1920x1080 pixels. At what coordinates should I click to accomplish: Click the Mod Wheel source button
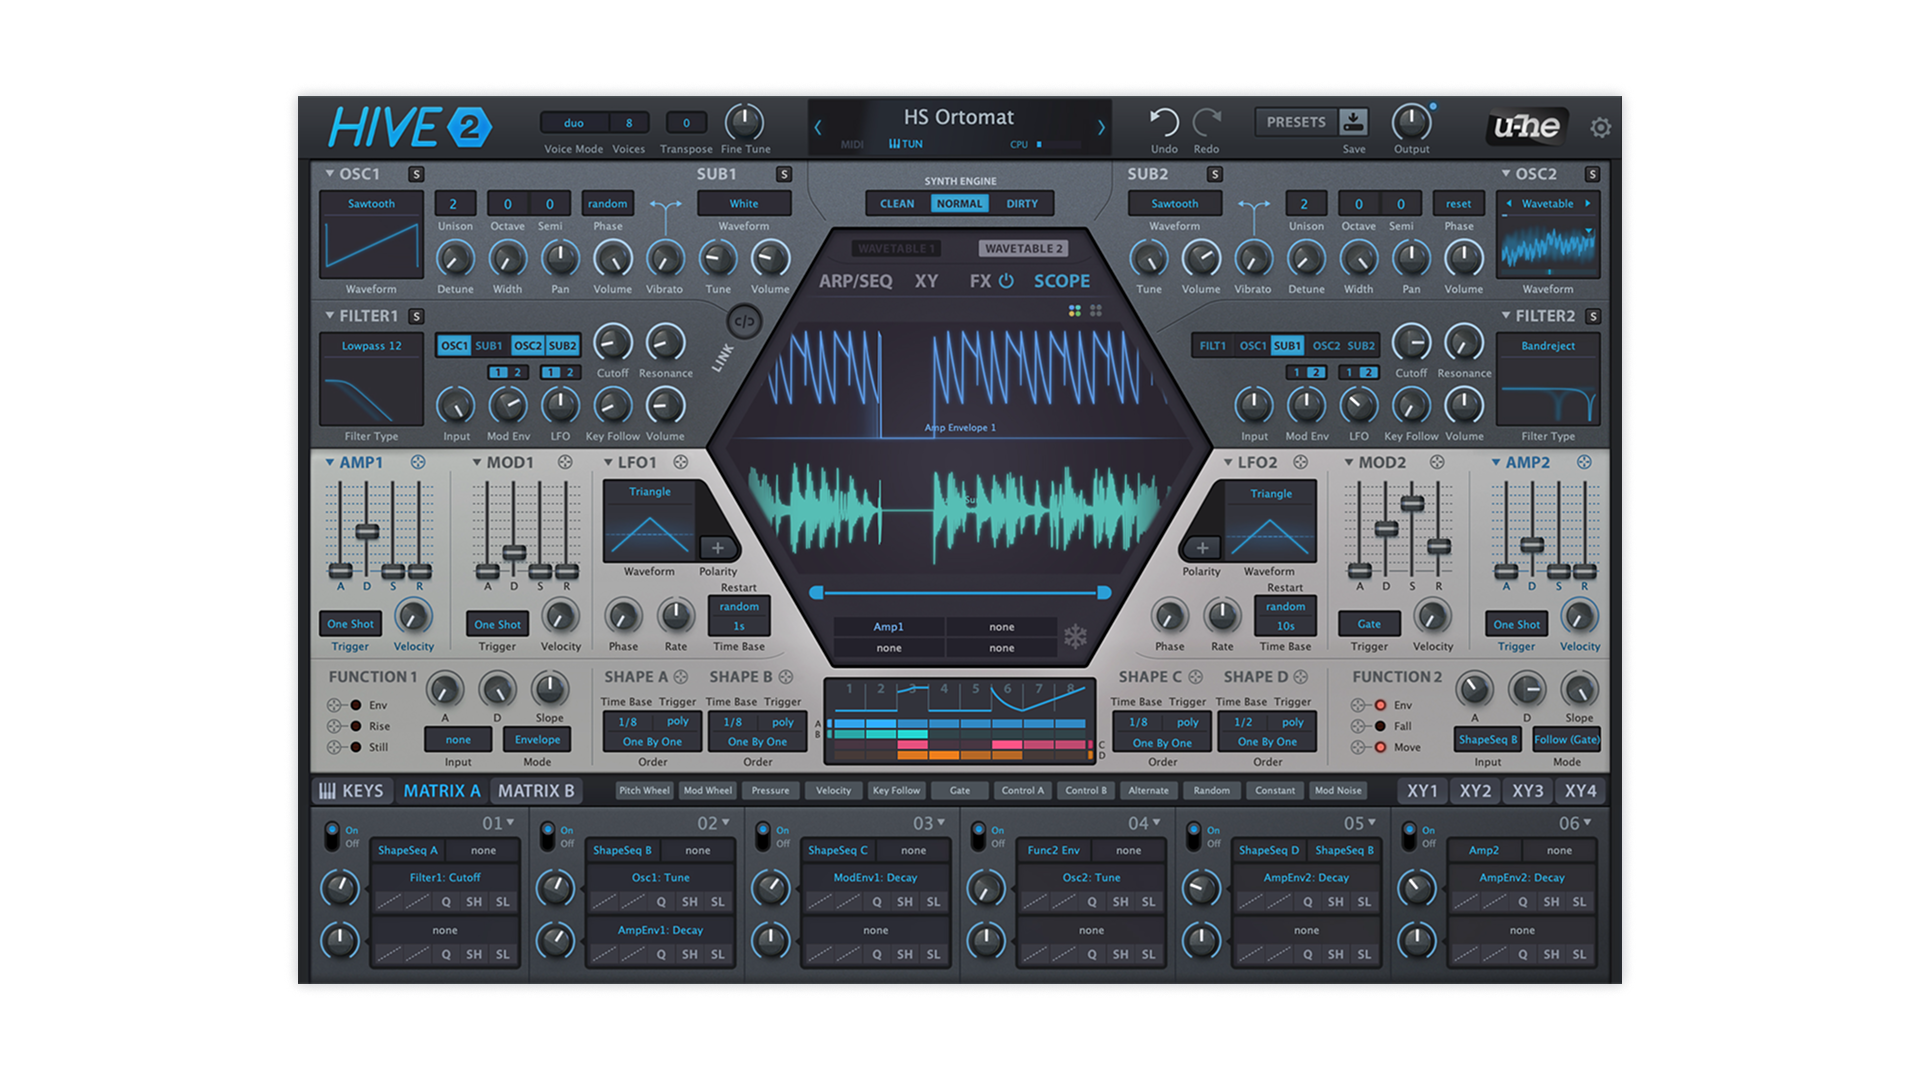pos(707,791)
